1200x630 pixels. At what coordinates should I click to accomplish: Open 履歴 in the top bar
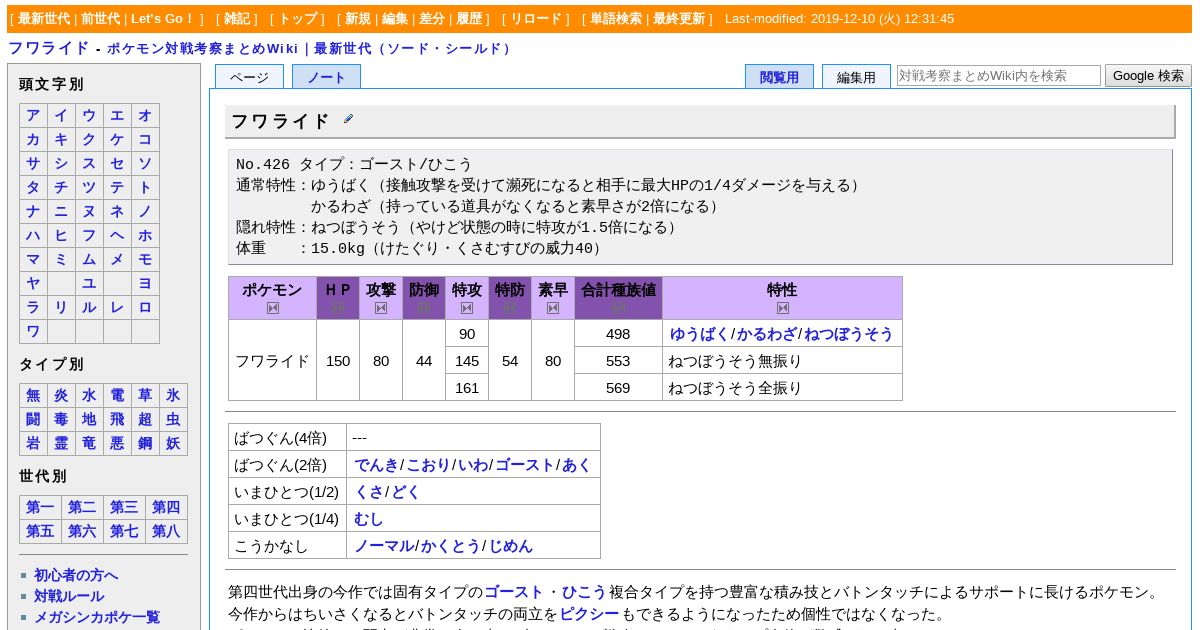[x=469, y=19]
